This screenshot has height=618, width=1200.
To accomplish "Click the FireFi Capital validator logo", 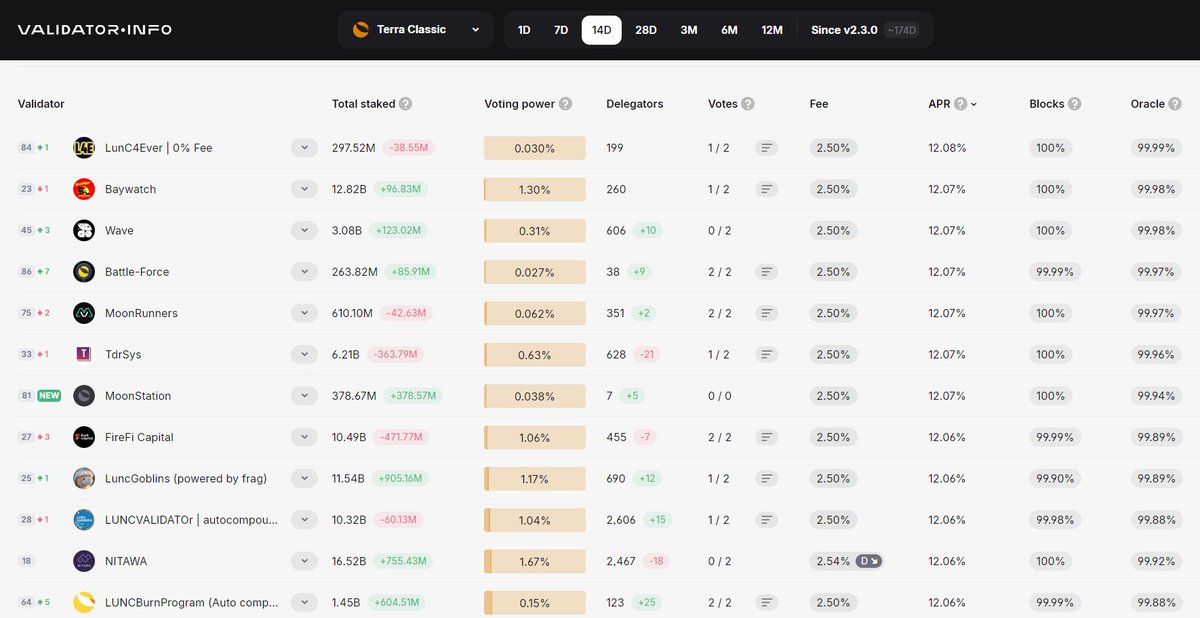I will pyautogui.click(x=84, y=437).
